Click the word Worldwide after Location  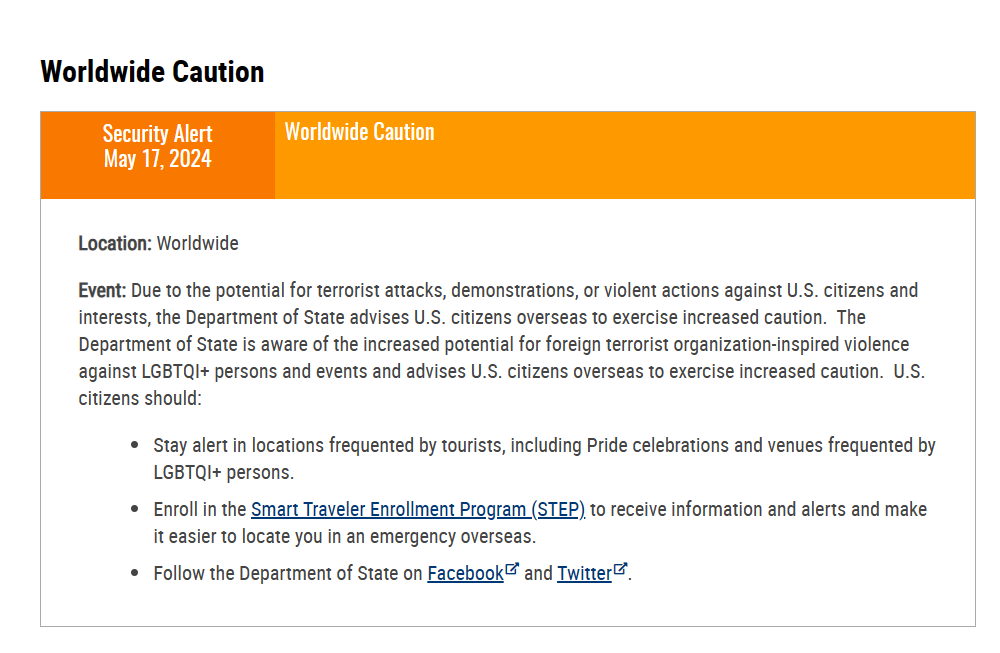pos(198,243)
